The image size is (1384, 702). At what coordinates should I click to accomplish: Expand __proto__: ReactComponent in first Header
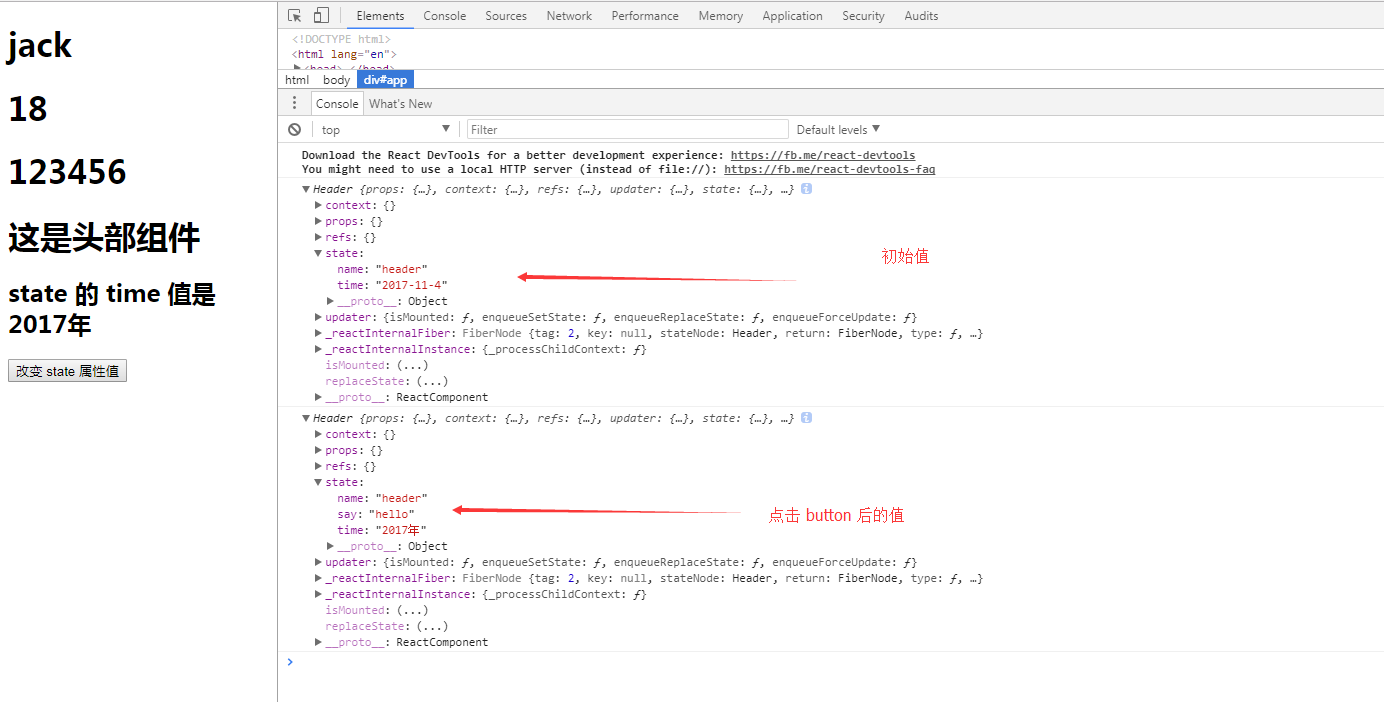(319, 397)
